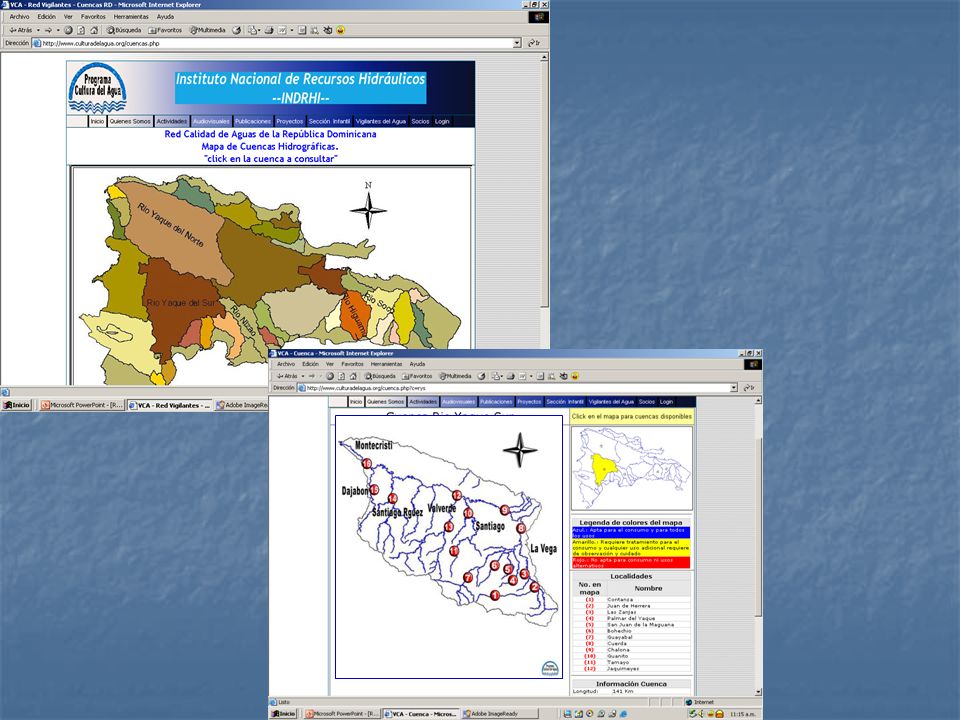The width and height of the screenshot is (960, 720).
Task: Click Inicio Start button on bottom taskbar
Action: pos(282,714)
